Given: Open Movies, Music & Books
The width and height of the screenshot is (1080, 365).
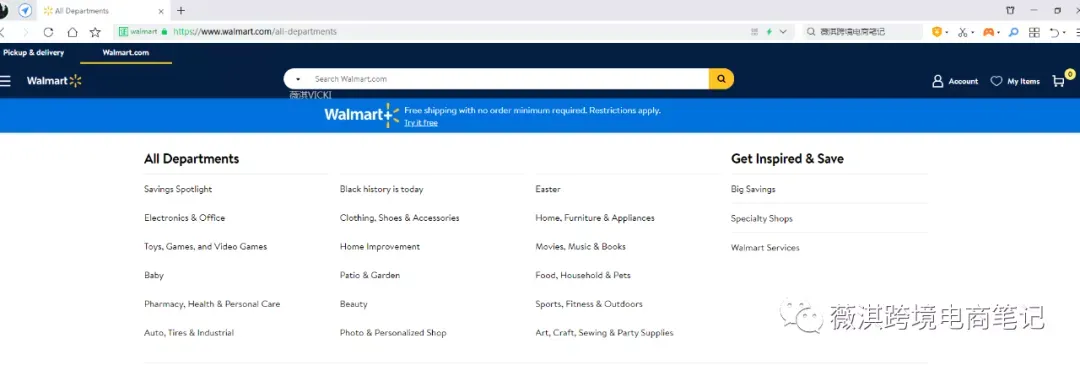Looking at the screenshot, I should pos(581,247).
